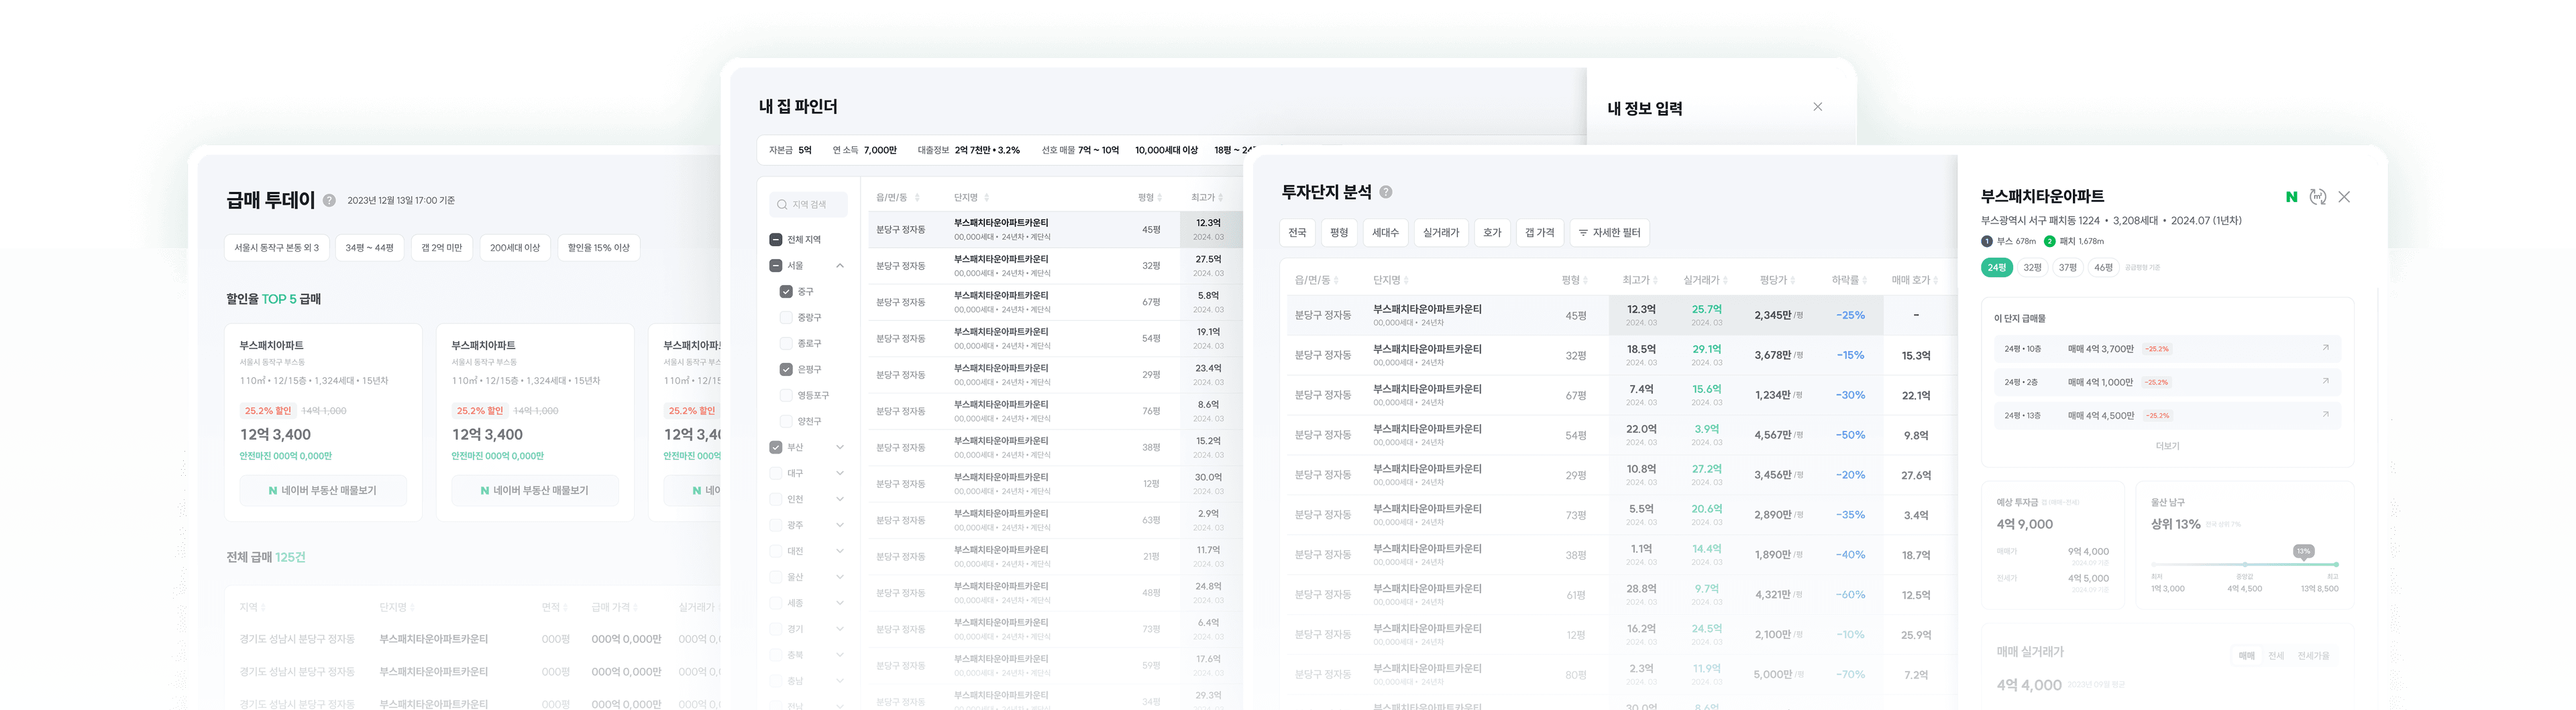
Task: Click the 서울시 동작구 본동 외 3 filter chip
Action: point(276,247)
